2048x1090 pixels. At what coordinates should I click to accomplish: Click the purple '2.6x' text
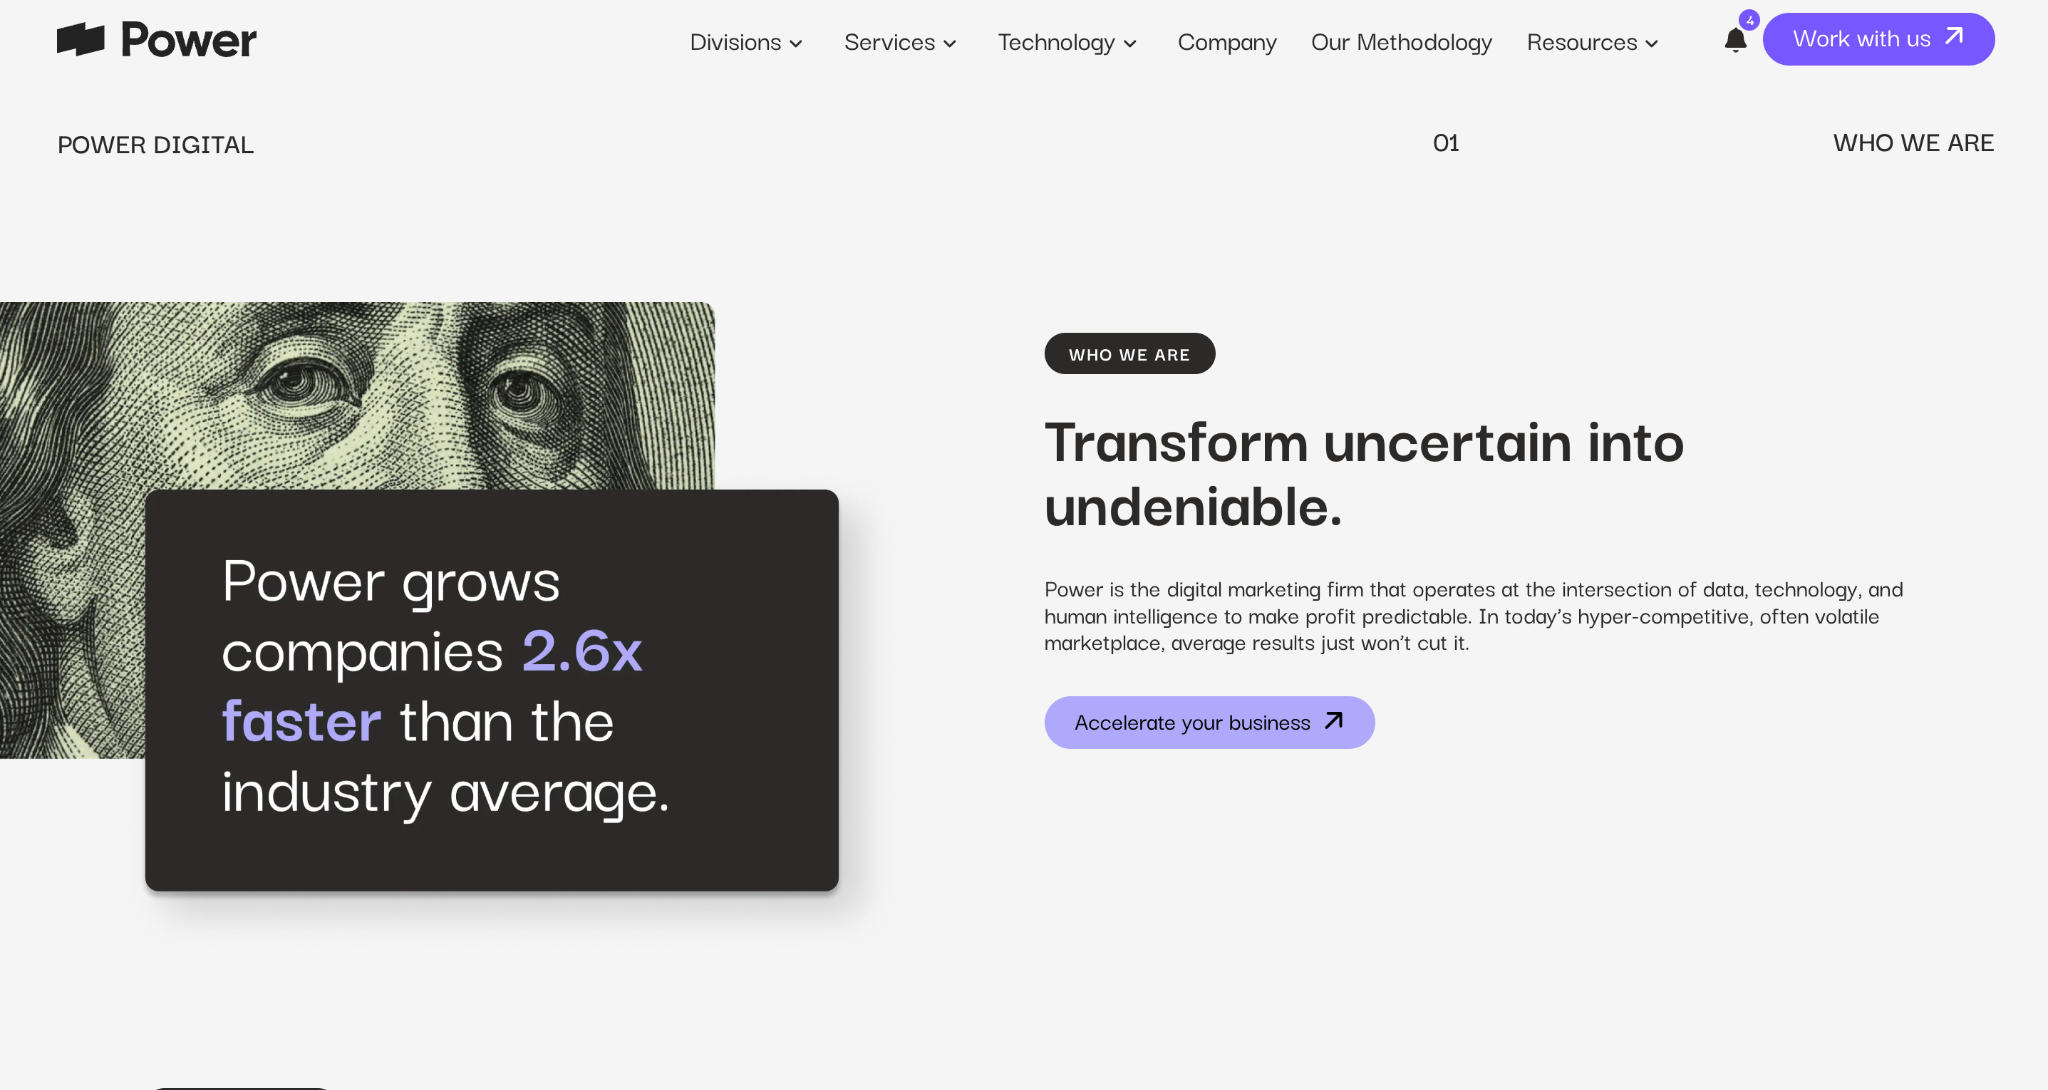point(582,651)
